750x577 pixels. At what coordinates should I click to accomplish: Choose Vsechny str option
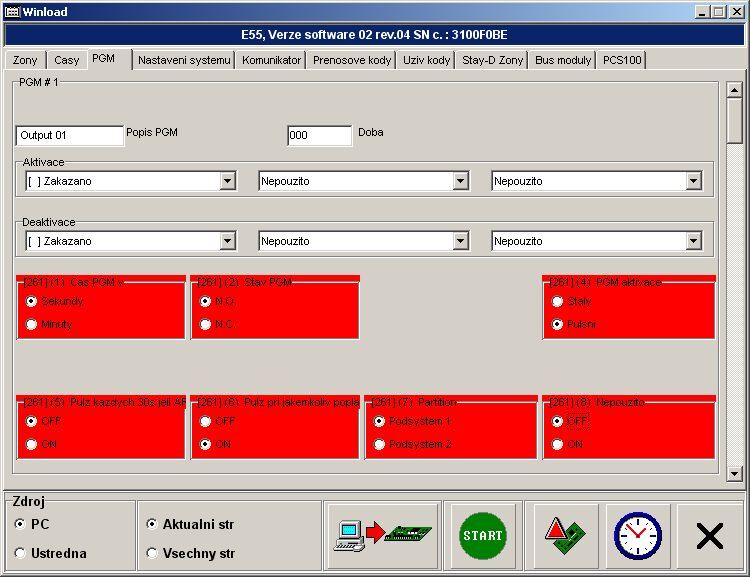click(152, 553)
